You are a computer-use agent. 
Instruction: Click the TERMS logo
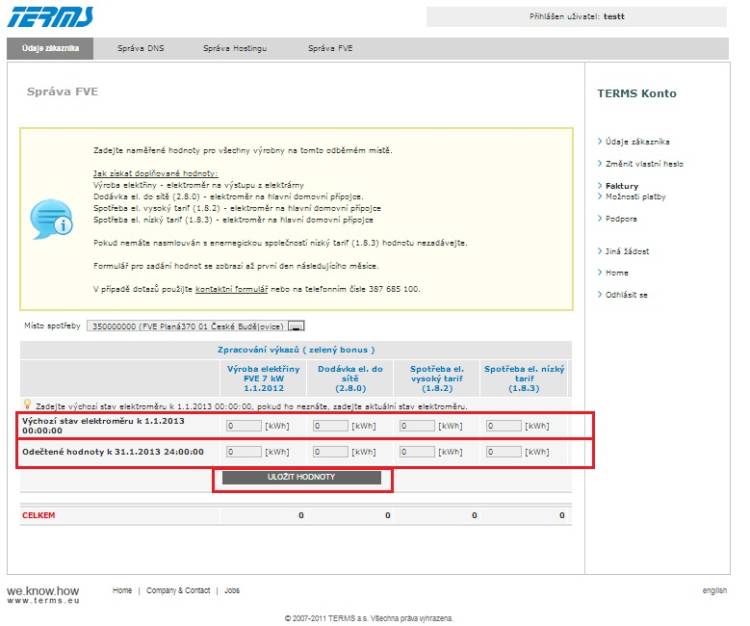(51, 16)
